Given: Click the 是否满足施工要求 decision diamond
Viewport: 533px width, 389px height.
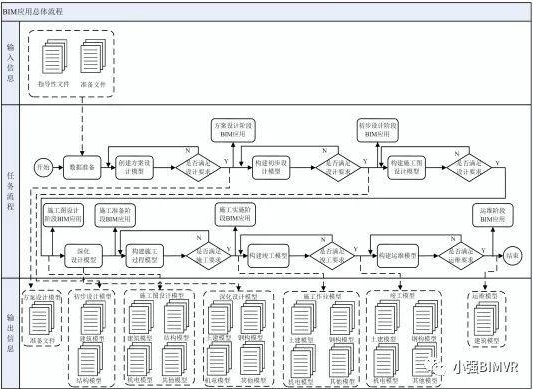Looking at the screenshot, I should pos(209,256).
